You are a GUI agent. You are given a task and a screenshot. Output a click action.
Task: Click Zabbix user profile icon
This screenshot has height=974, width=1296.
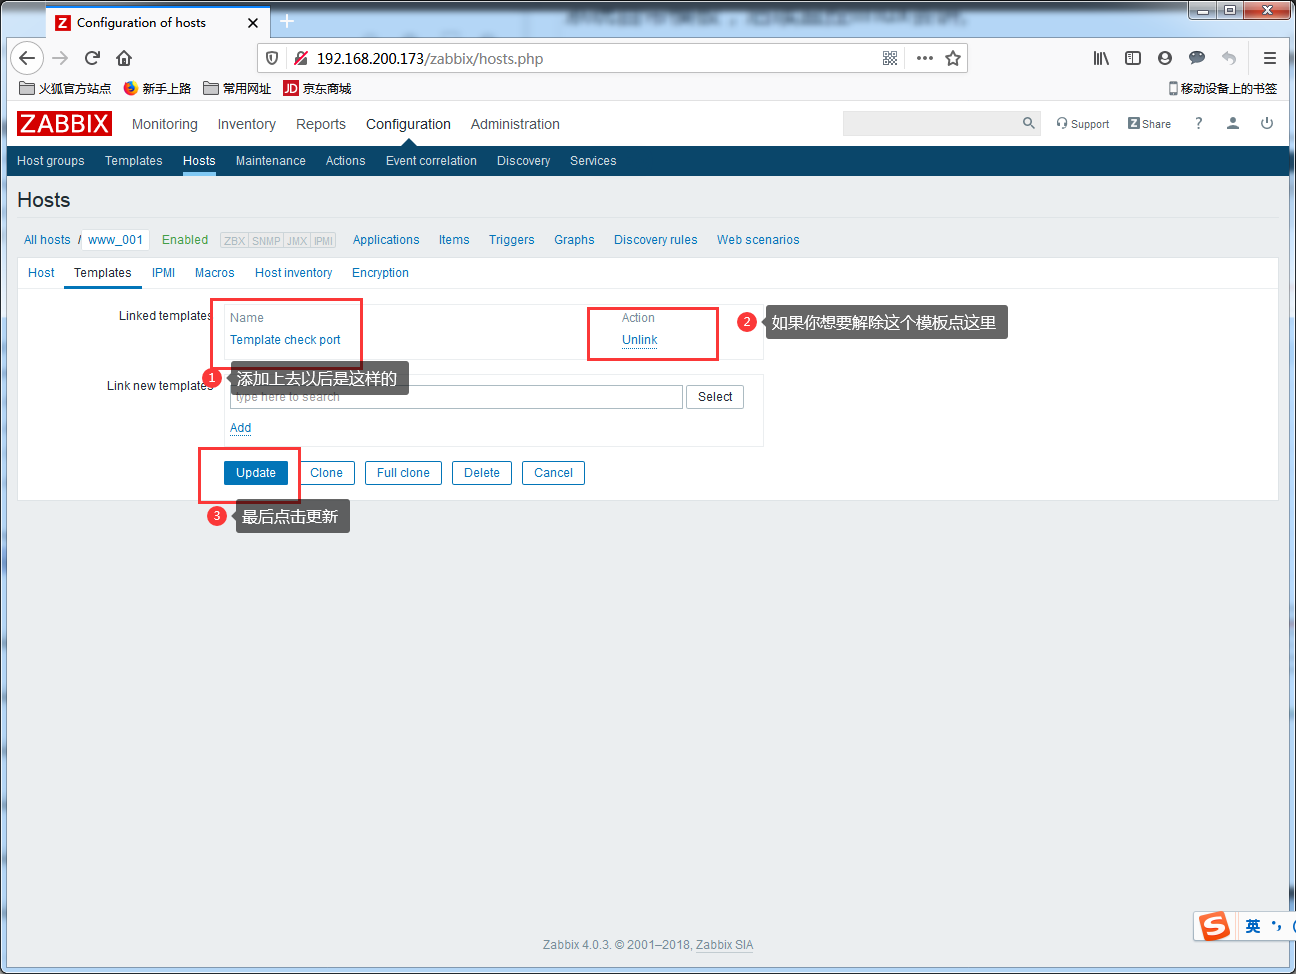coord(1233,123)
